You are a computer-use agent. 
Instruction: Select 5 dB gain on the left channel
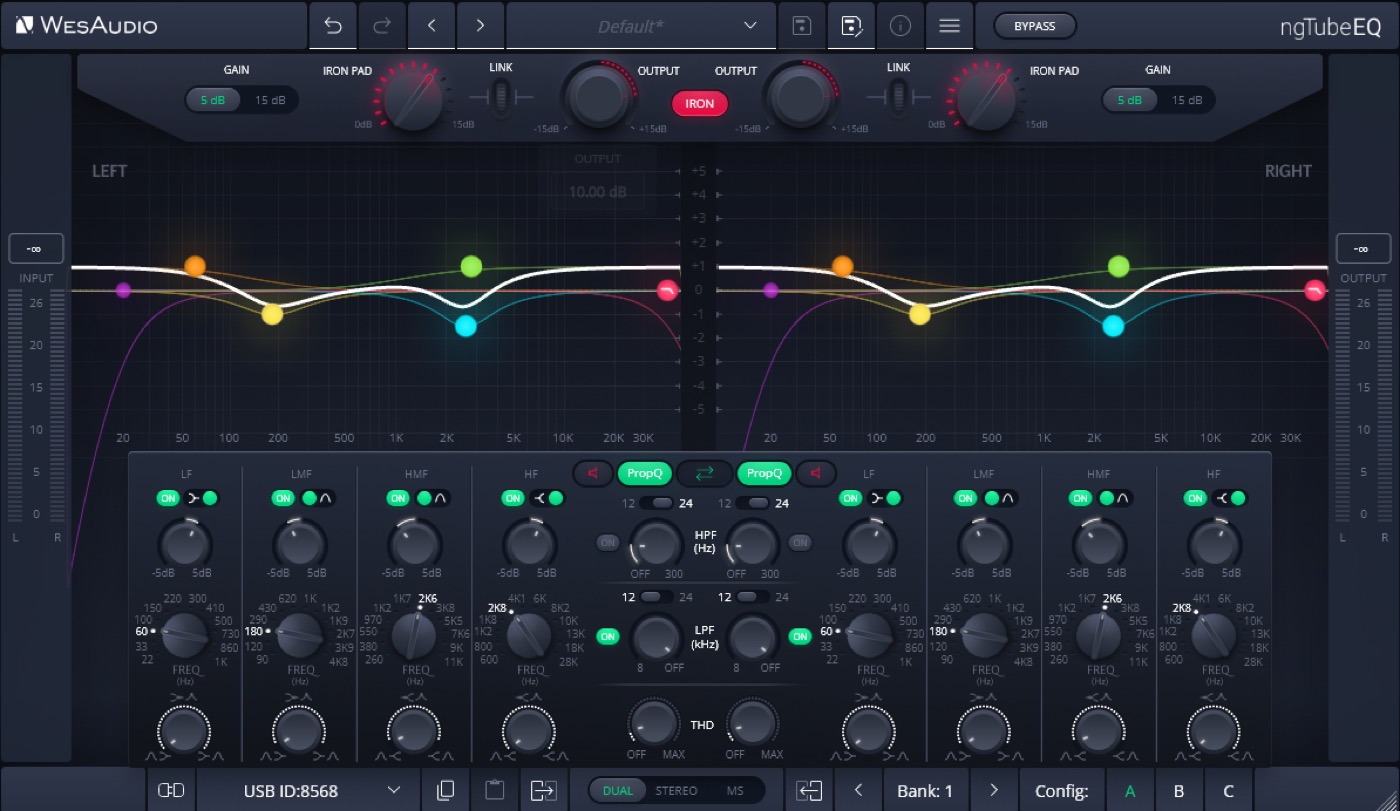pos(213,100)
